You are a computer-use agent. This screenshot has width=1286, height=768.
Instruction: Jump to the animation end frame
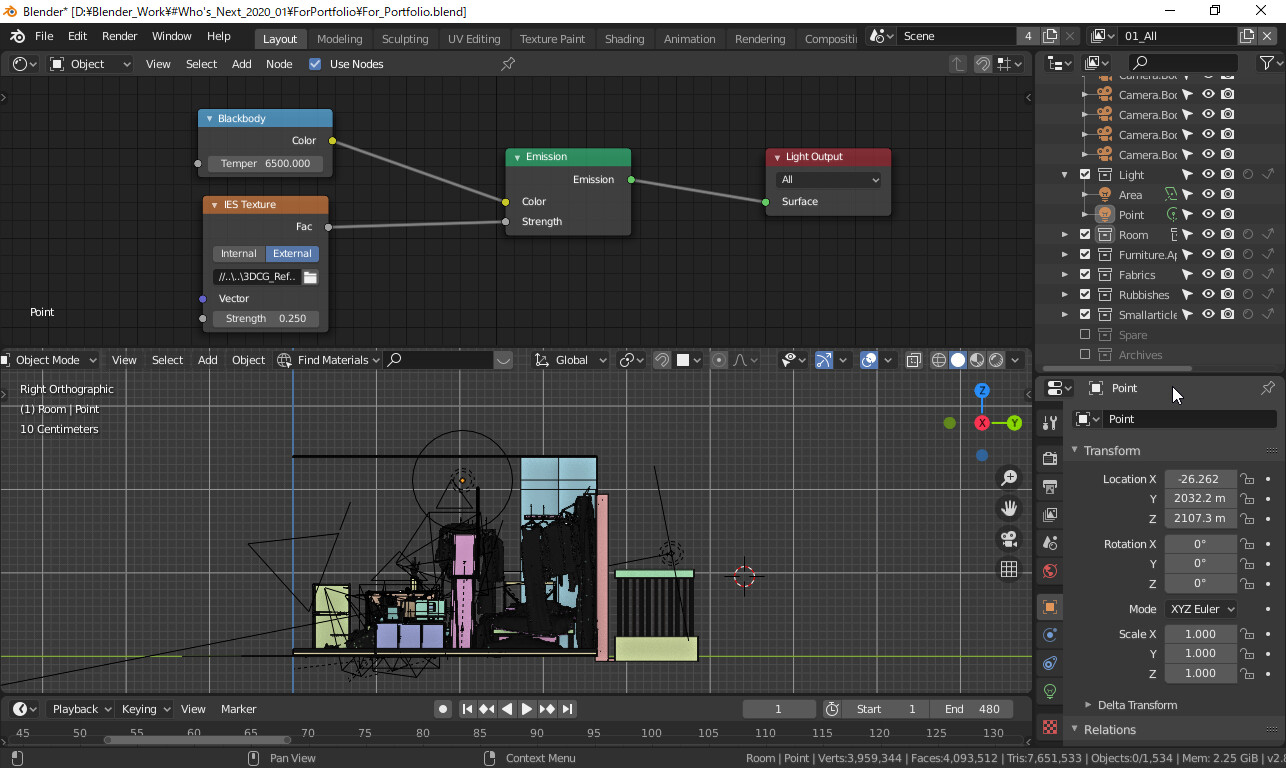pyautogui.click(x=567, y=709)
